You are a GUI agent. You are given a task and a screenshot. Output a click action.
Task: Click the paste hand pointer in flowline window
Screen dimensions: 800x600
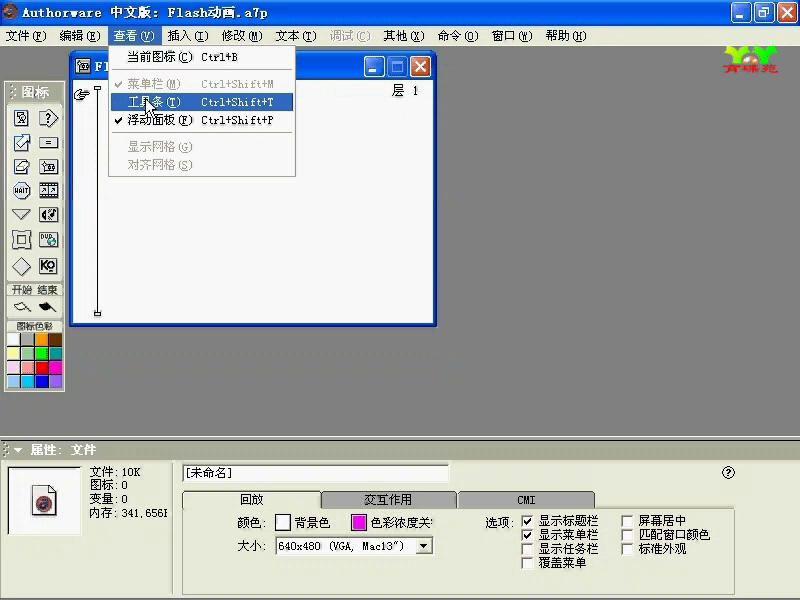click(82, 94)
